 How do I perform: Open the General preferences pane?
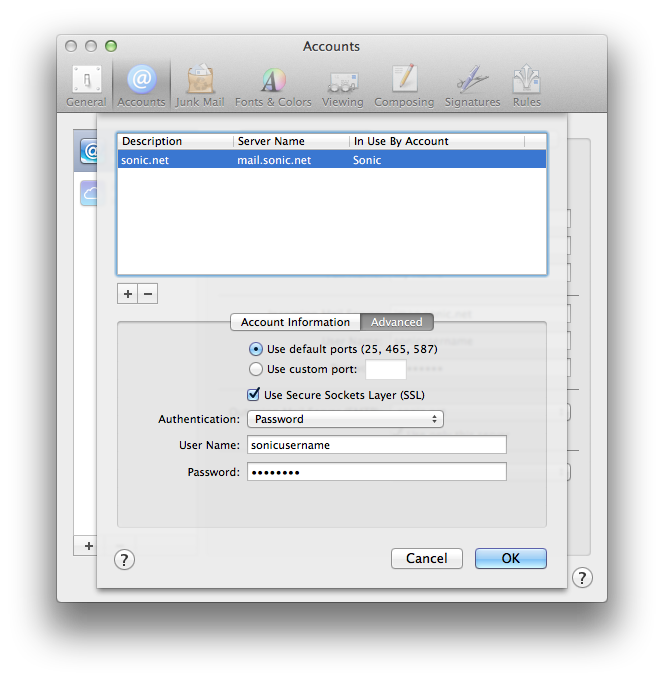coord(86,86)
